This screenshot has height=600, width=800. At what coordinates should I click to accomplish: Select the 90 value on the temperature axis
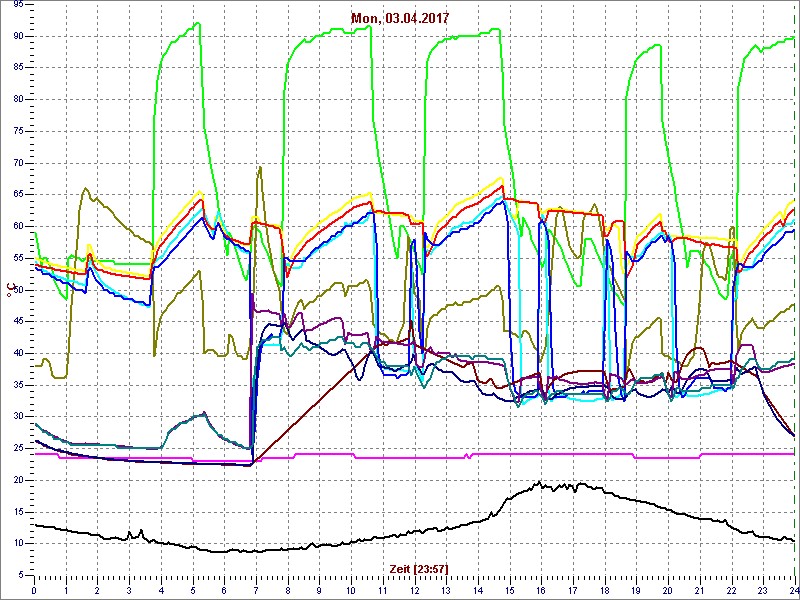[x=17, y=36]
